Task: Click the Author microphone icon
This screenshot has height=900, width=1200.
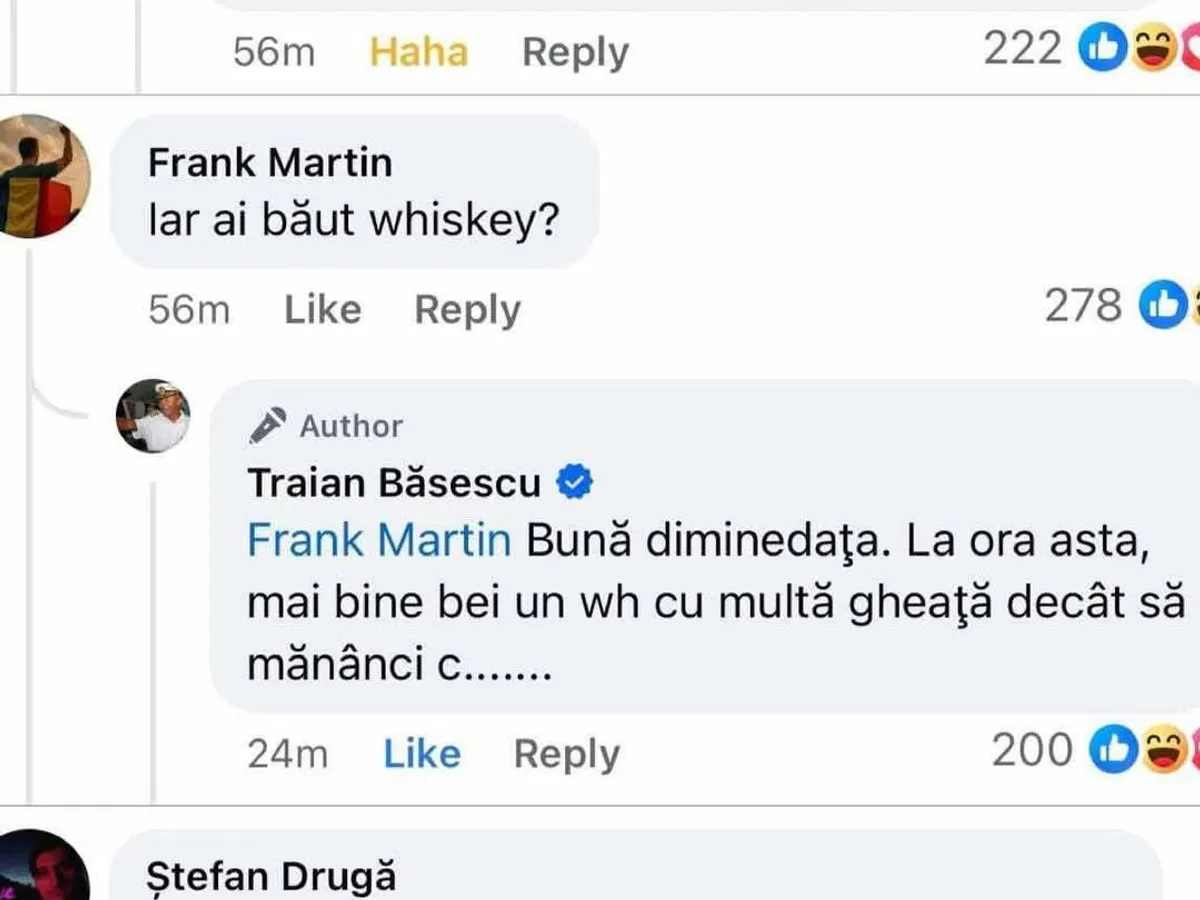Action: pyautogui.click(x=268, y=426)
